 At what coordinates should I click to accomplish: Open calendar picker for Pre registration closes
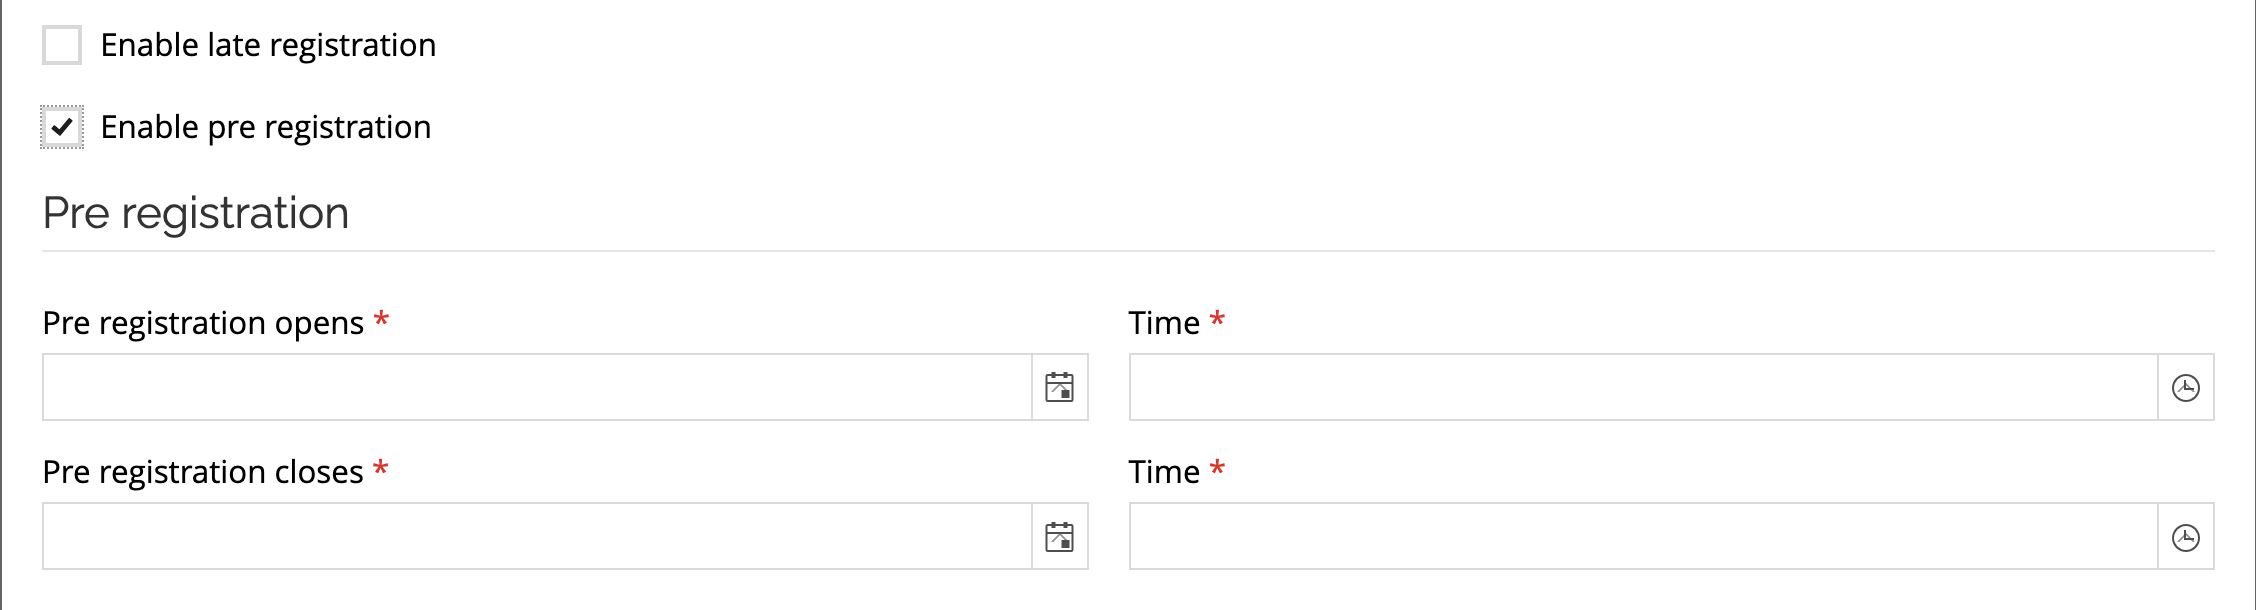point(1059,537)
